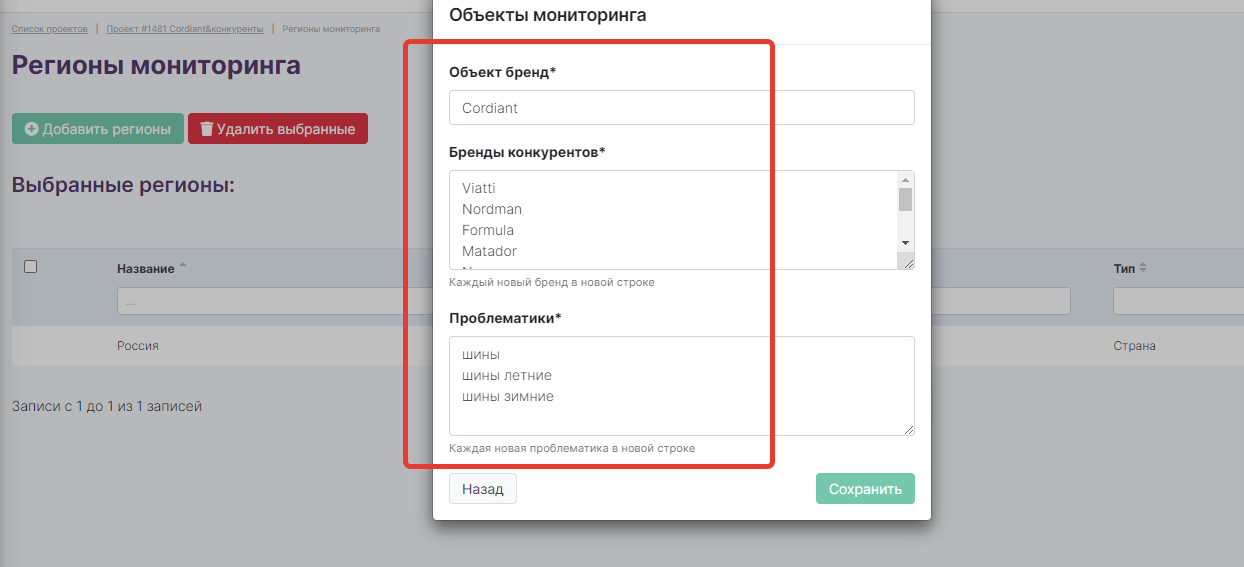Click inside the Бренды конкурентов textarea
This screenshot has height=567, width=1244.
coord(670,220)
